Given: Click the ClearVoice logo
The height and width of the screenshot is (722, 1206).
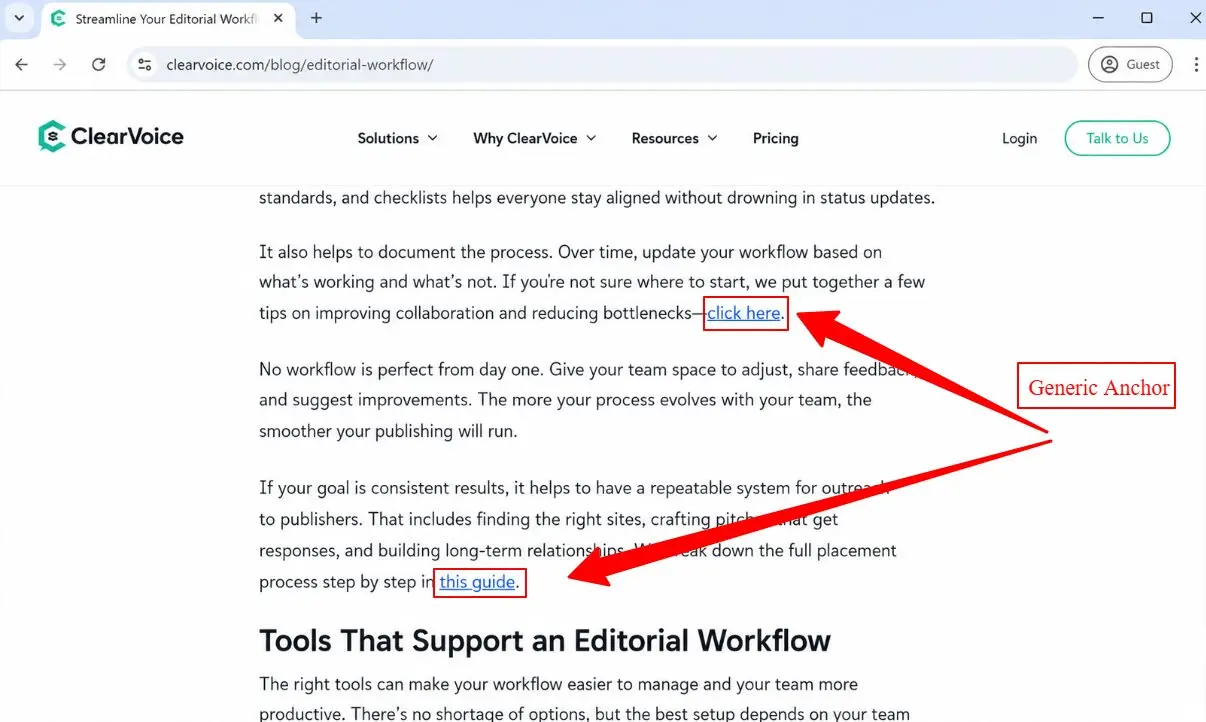Looking at the screenshot, I should click(111, 137).
